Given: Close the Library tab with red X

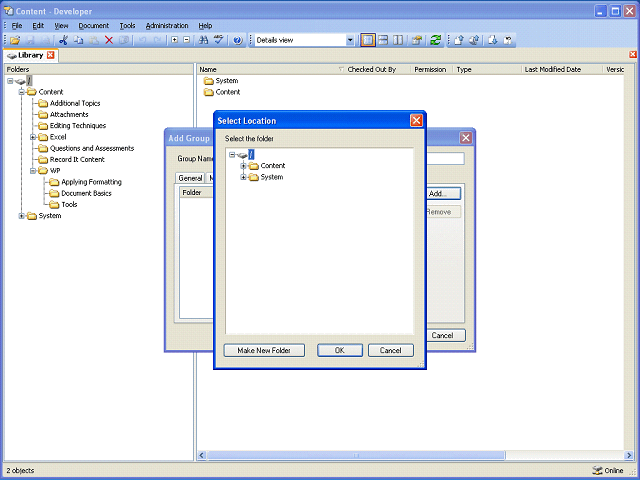Looking at the screenshot, I should [50, 55].
